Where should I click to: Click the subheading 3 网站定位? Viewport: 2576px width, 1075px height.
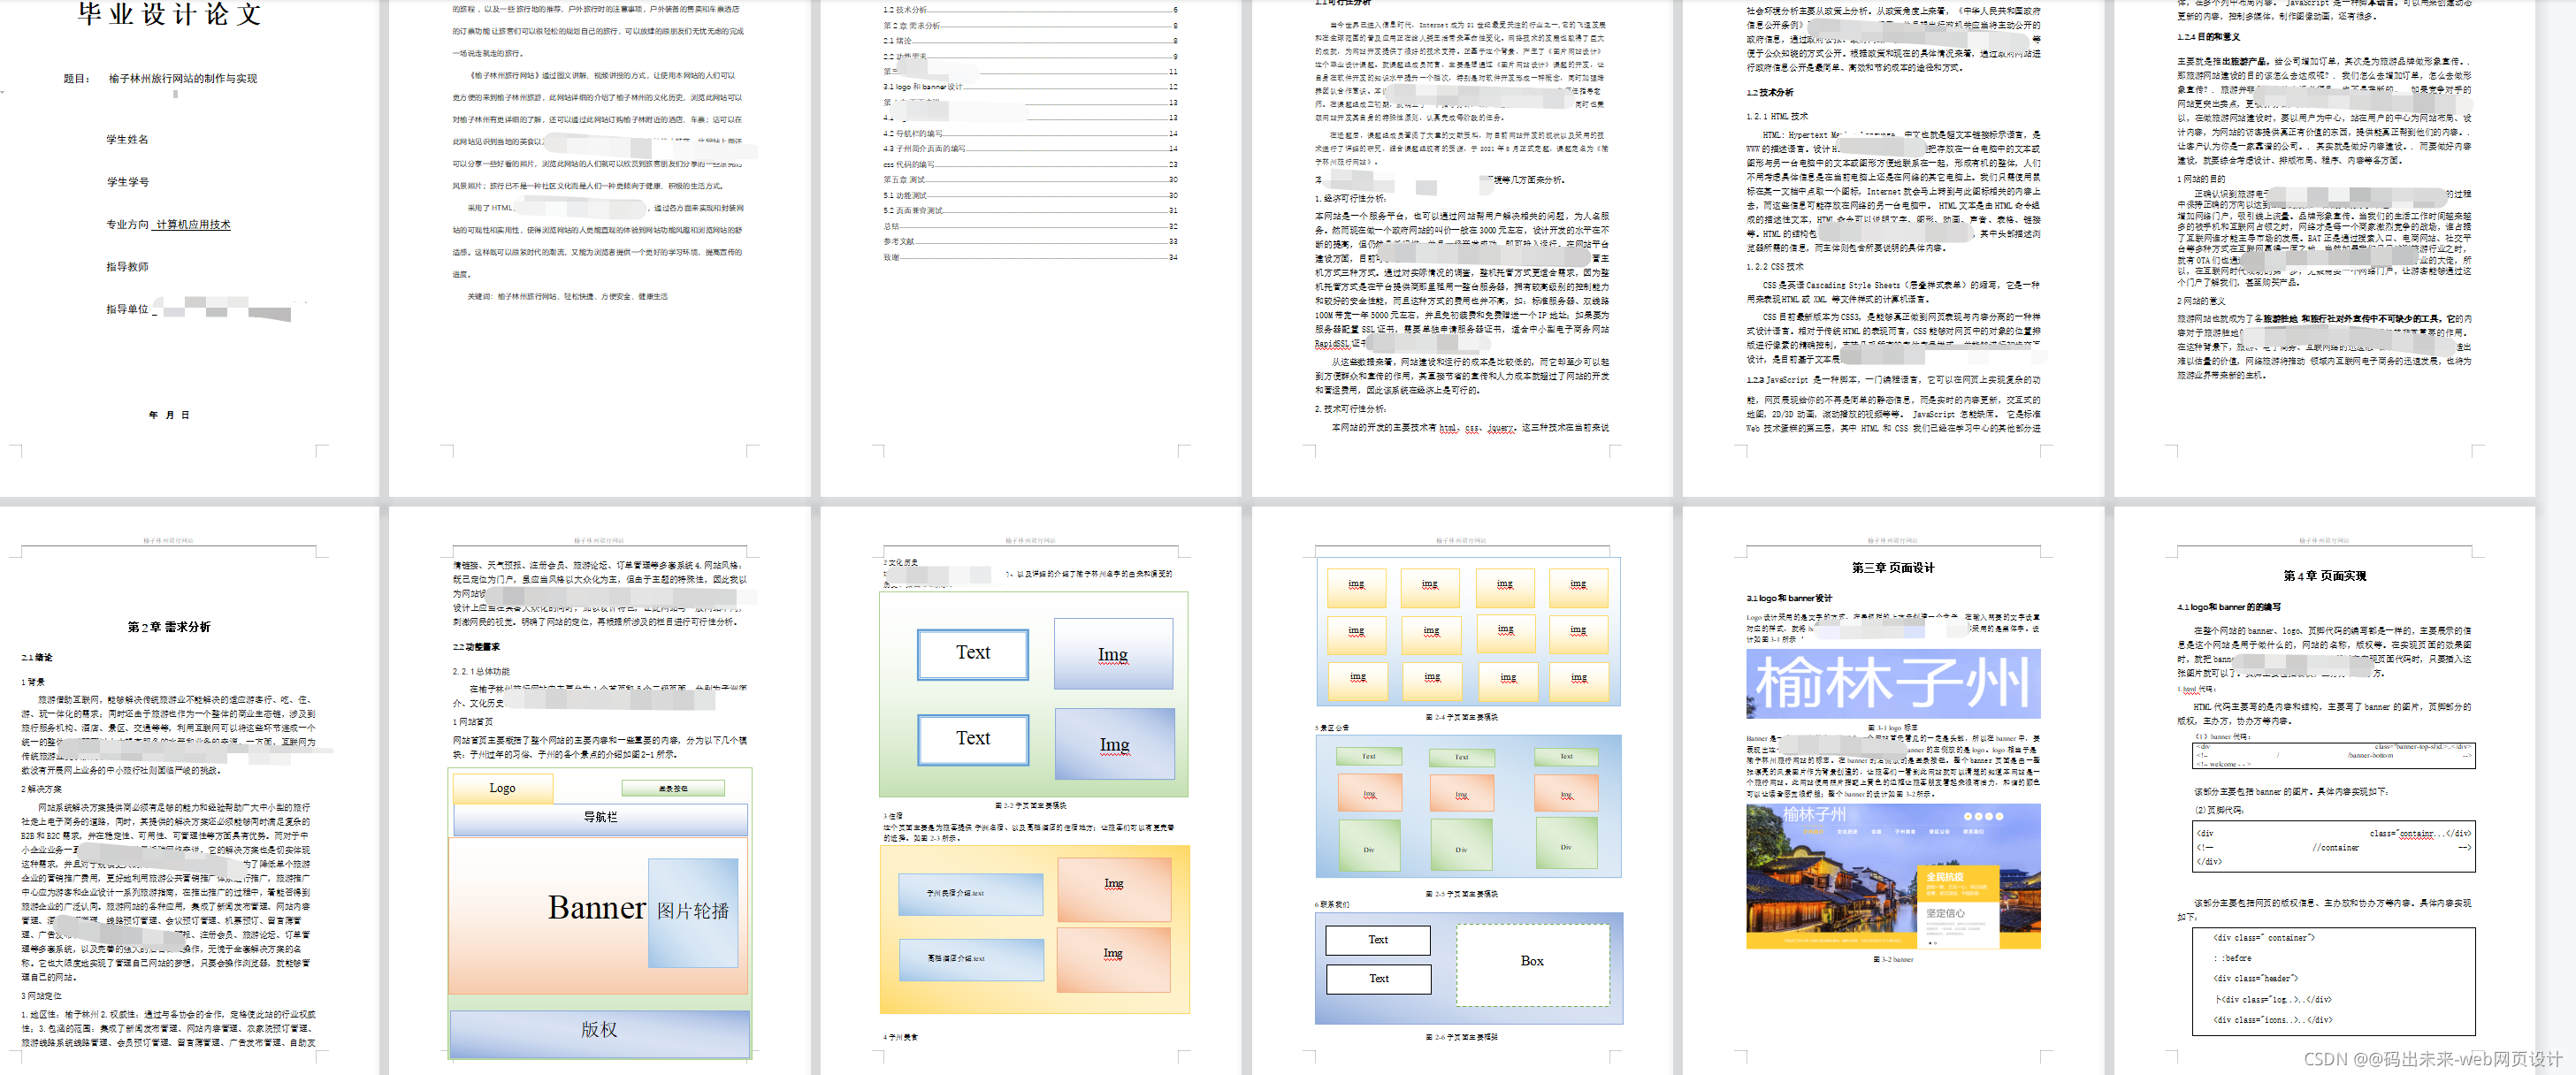click(41, 996)
